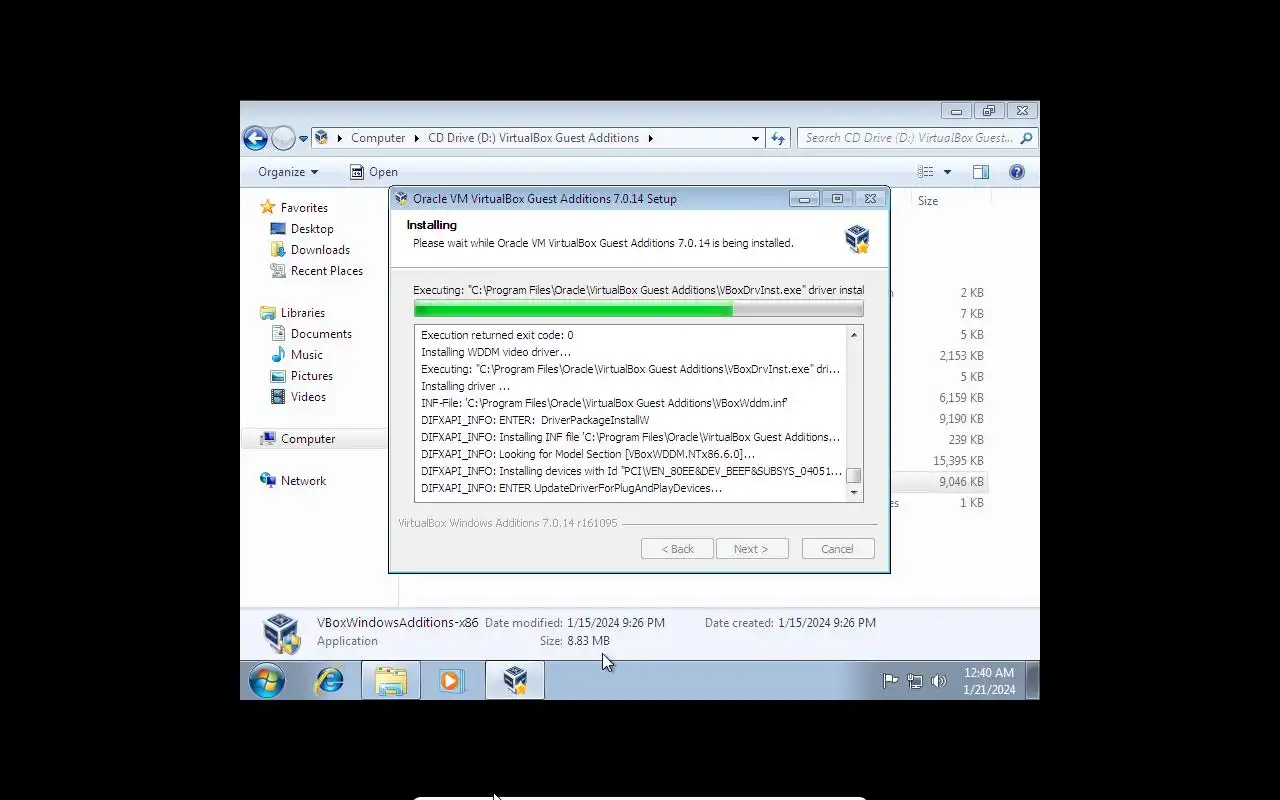Image resolution: width=1280 pixels, height=800 pixels.
Task: Click the Back button in Setup
Action: (x=677, y=549)
